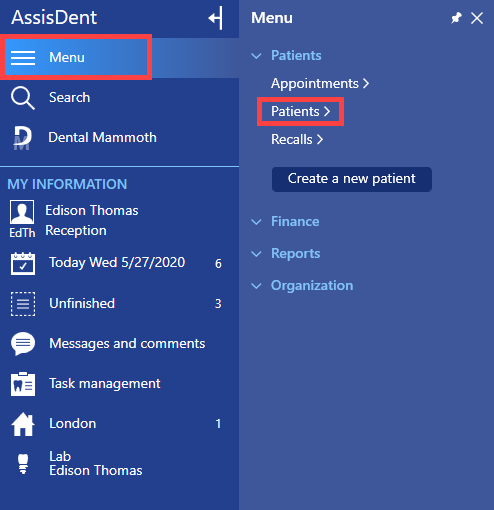The height and width of the screenshot is (510, 494).
Task: Click the AssisDent title text
Action: pyautogui.click(x=54, y=17)
